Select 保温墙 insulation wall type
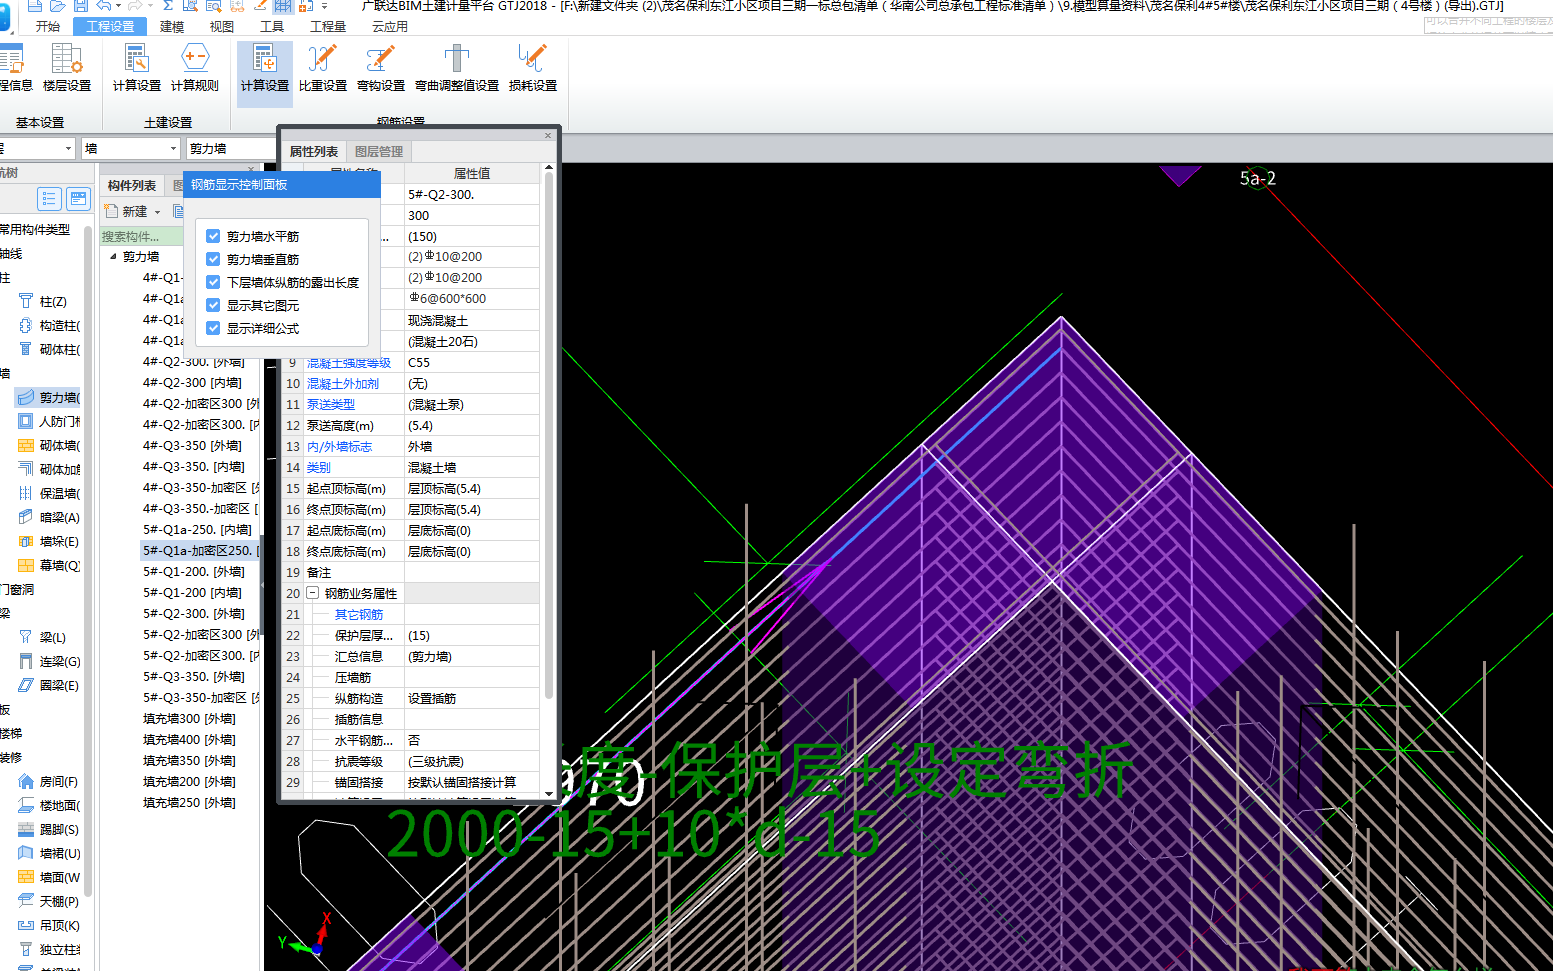 pos(50,493)
